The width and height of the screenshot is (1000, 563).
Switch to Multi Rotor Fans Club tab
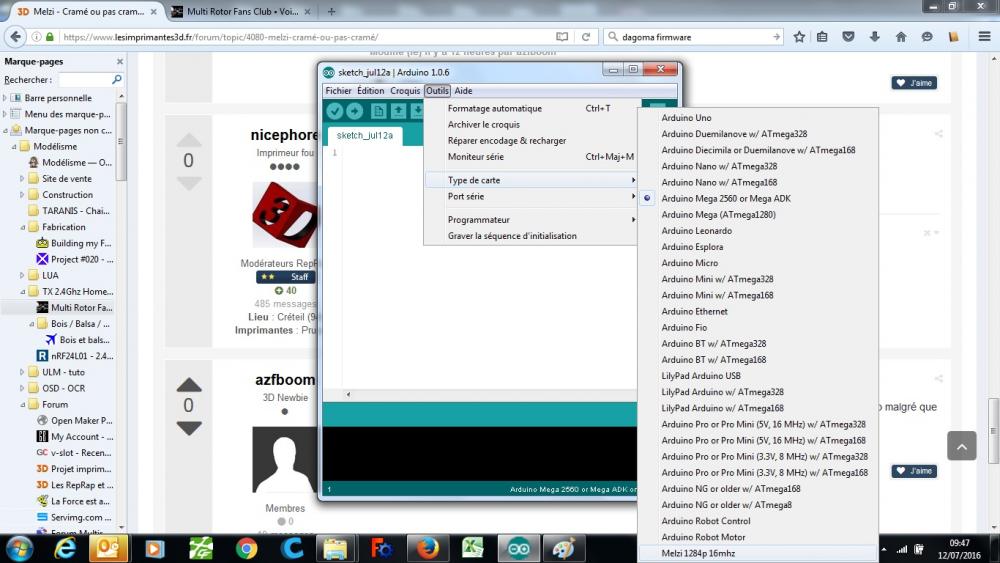tap(242, 11)
